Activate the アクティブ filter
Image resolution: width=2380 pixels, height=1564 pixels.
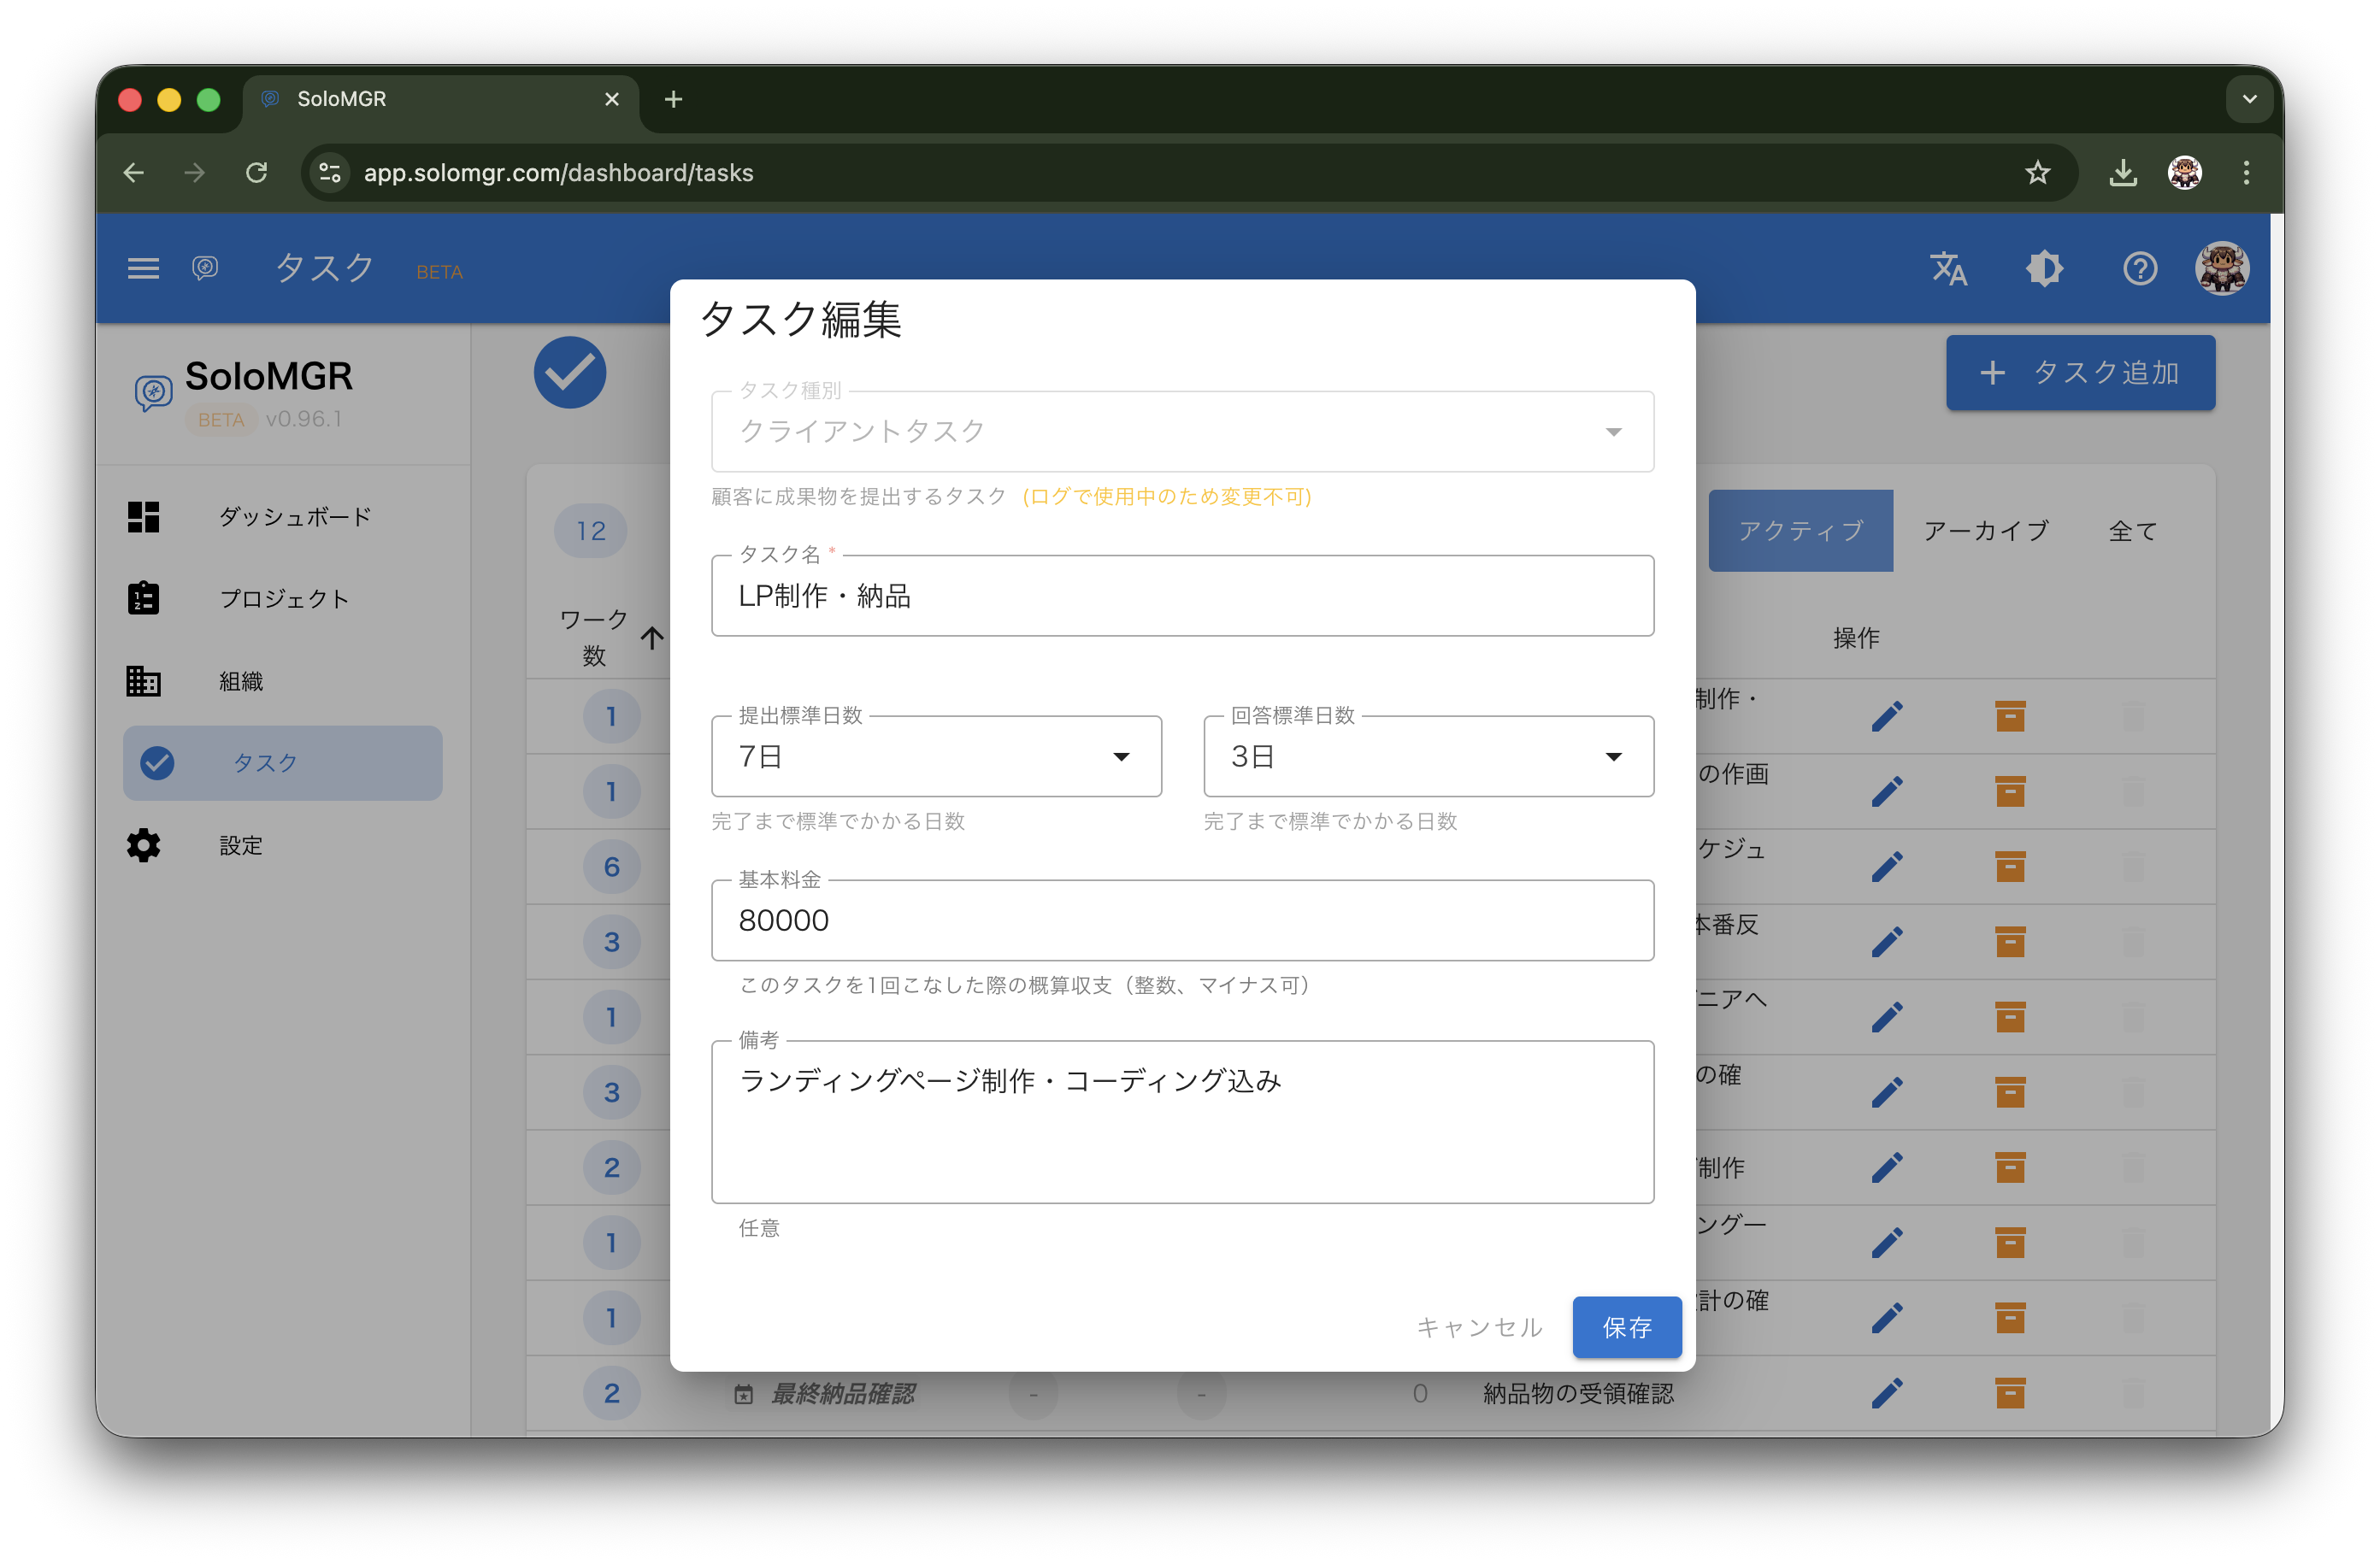coord(1800,530)
